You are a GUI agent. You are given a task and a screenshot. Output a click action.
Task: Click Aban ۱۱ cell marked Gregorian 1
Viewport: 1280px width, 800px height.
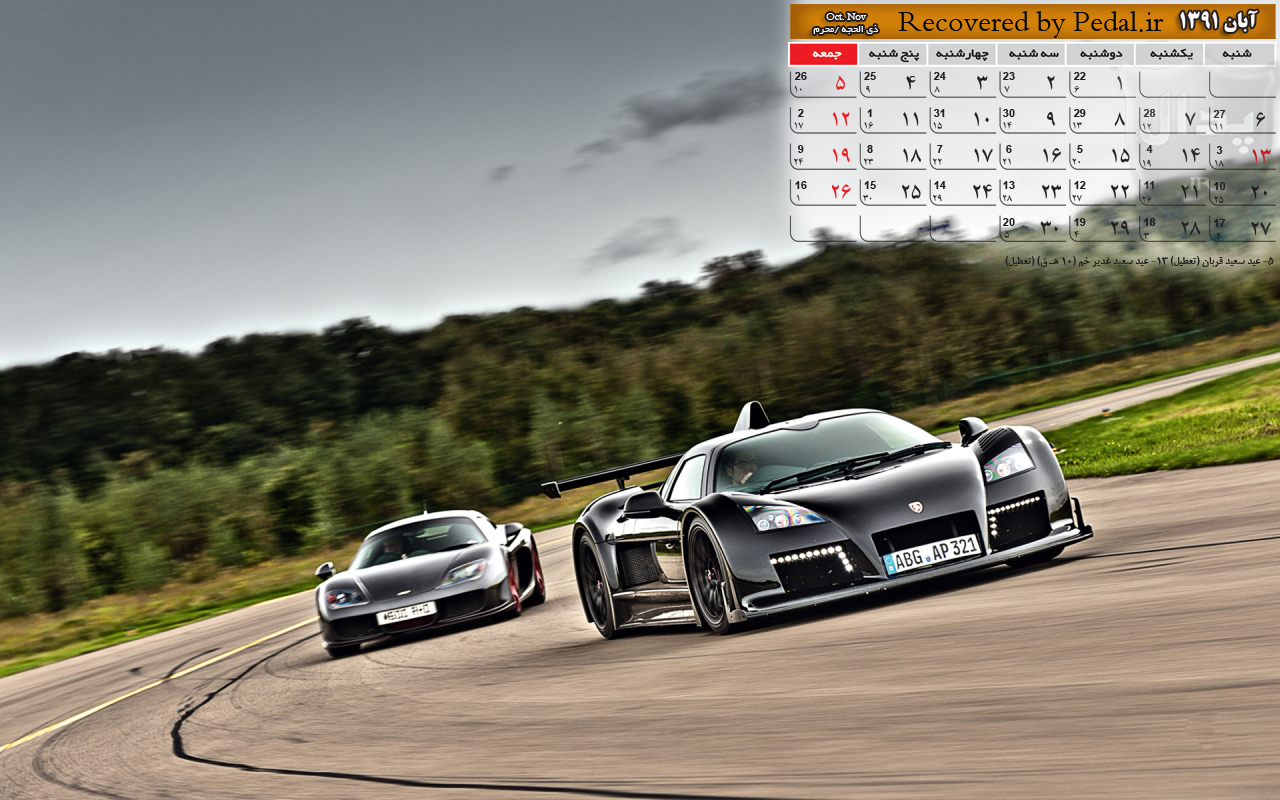click(x=893, y=119)
